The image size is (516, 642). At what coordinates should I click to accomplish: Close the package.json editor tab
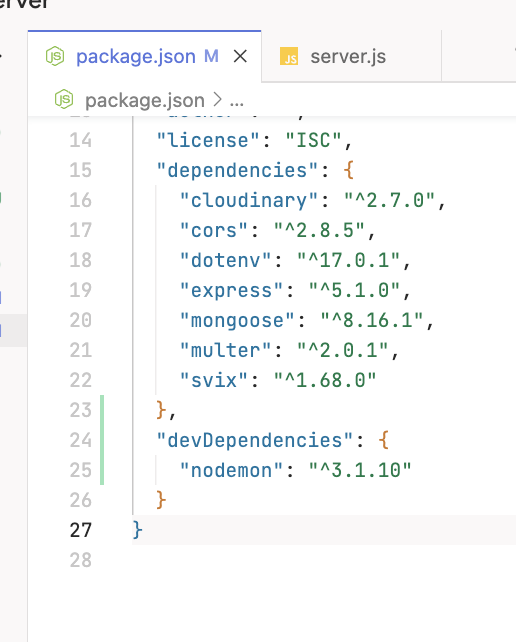click(x=240, y=56)
